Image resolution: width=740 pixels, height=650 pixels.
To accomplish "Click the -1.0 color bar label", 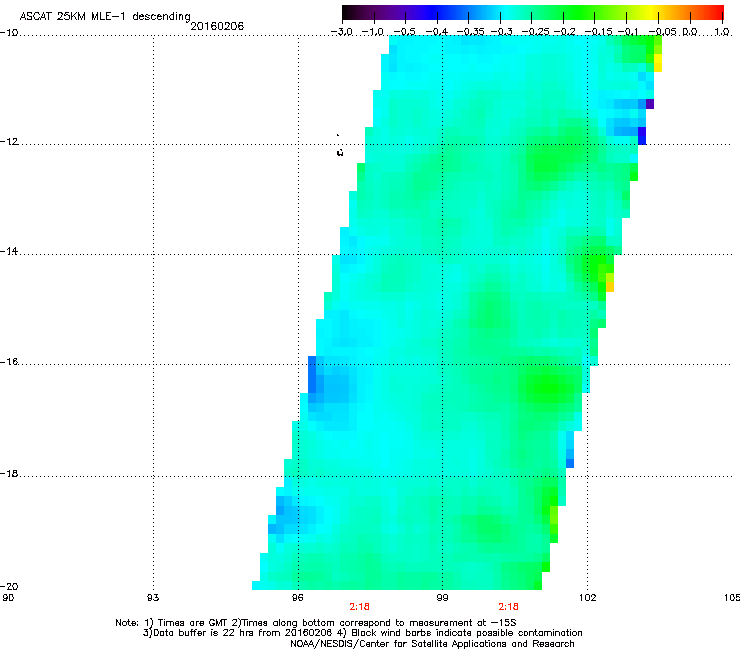I will pyautogui.click(x=373, y=32).
